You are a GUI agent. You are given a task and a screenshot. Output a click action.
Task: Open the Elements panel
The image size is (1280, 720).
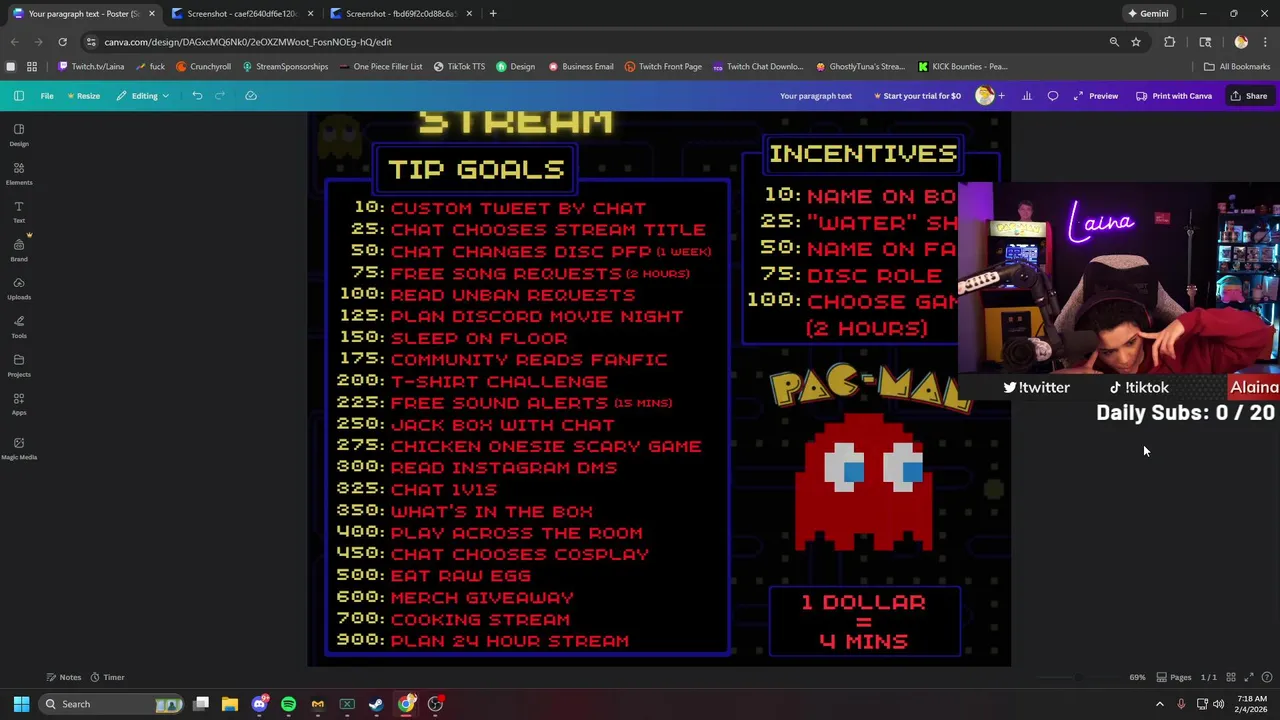[x=19, y=173]
